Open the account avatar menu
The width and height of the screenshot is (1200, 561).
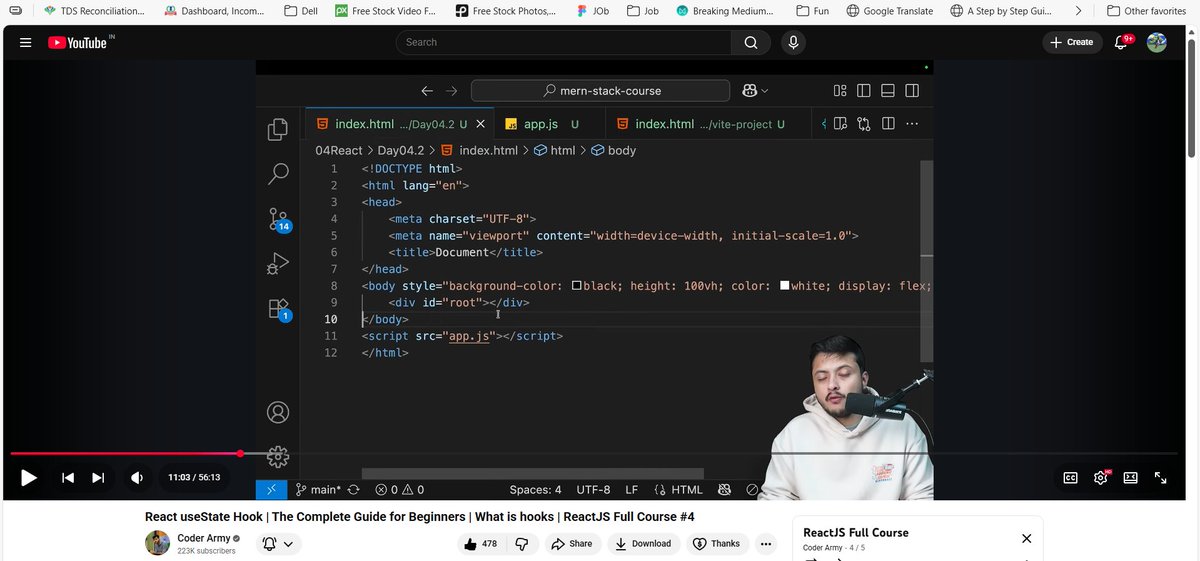1157,42
